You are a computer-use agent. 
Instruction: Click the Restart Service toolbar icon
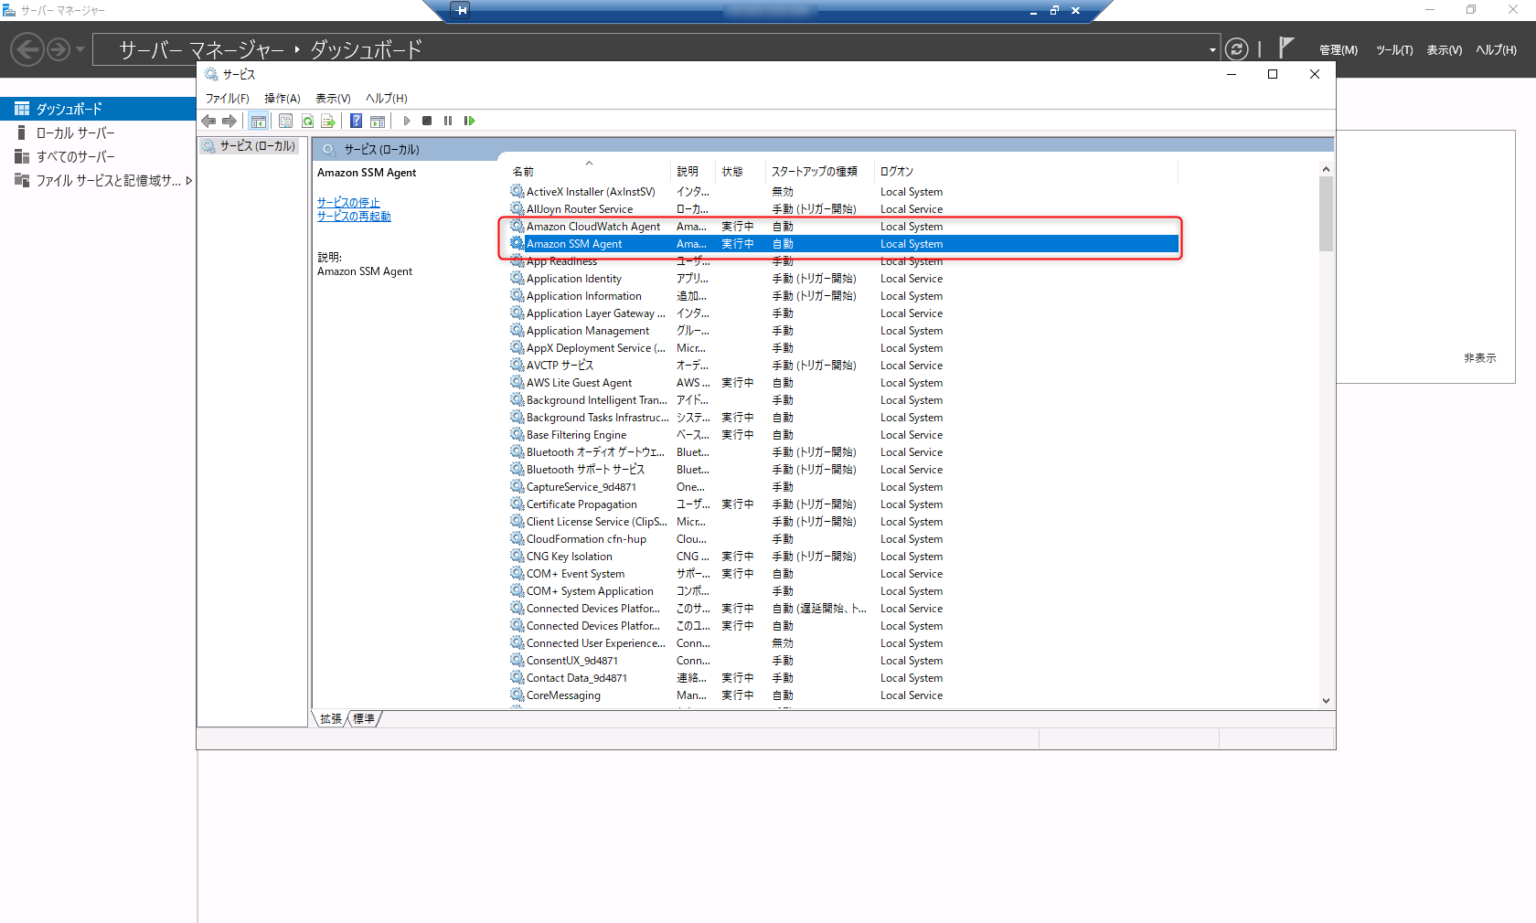(470, 121)
